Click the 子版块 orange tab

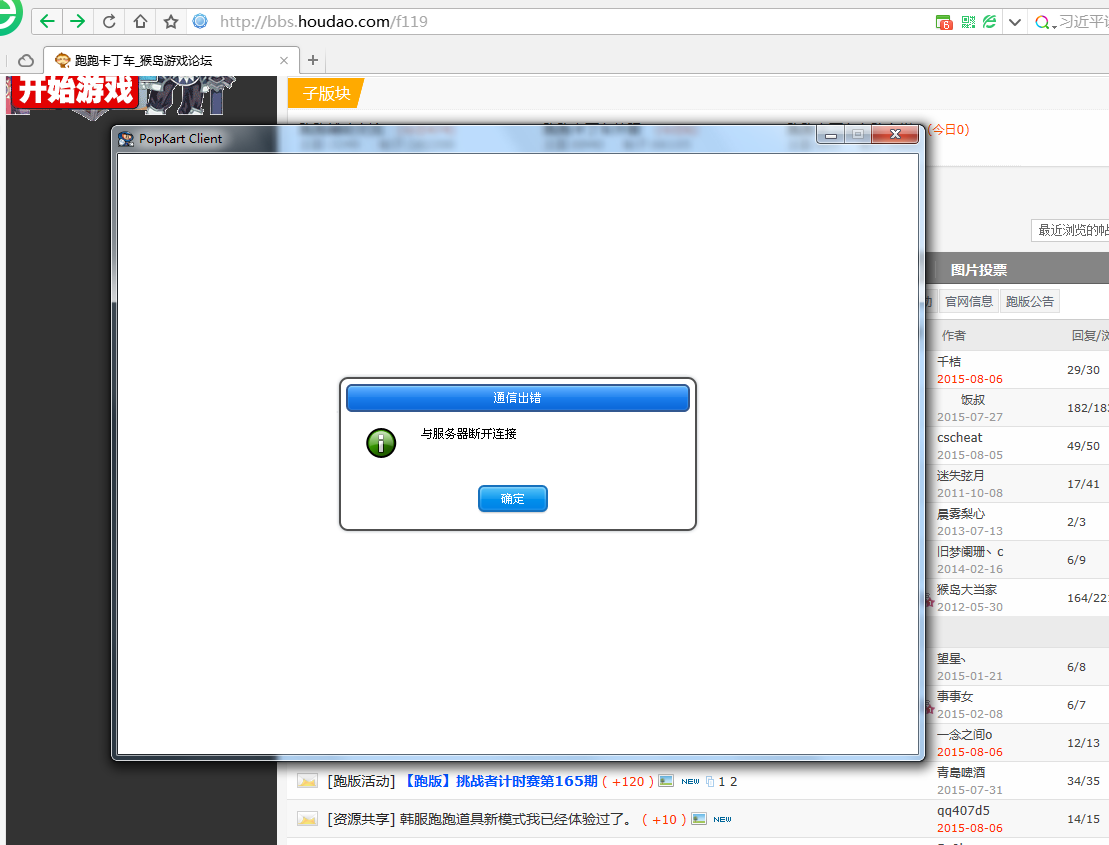point(326,93)
